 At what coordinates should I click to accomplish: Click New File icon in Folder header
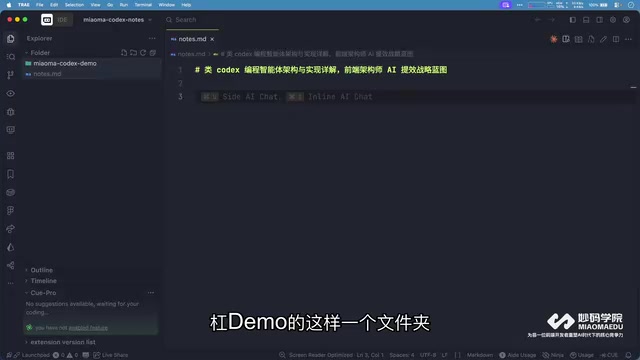(x=124, y=53)
